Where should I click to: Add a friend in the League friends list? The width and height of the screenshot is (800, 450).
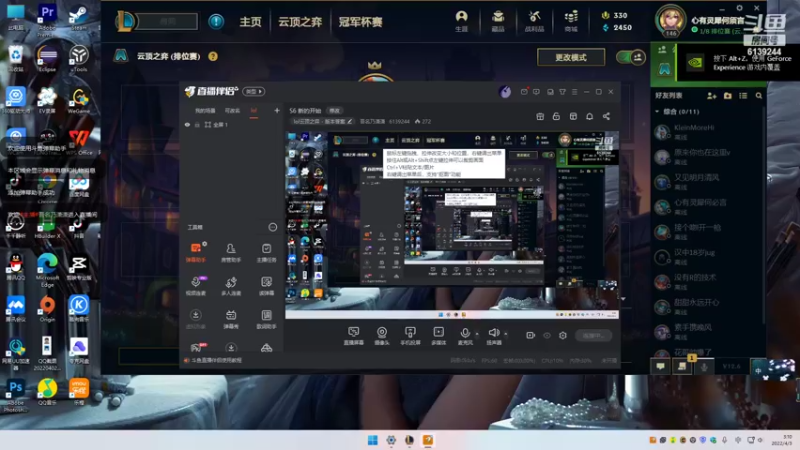pyautogui.click(x=712, y=95)
